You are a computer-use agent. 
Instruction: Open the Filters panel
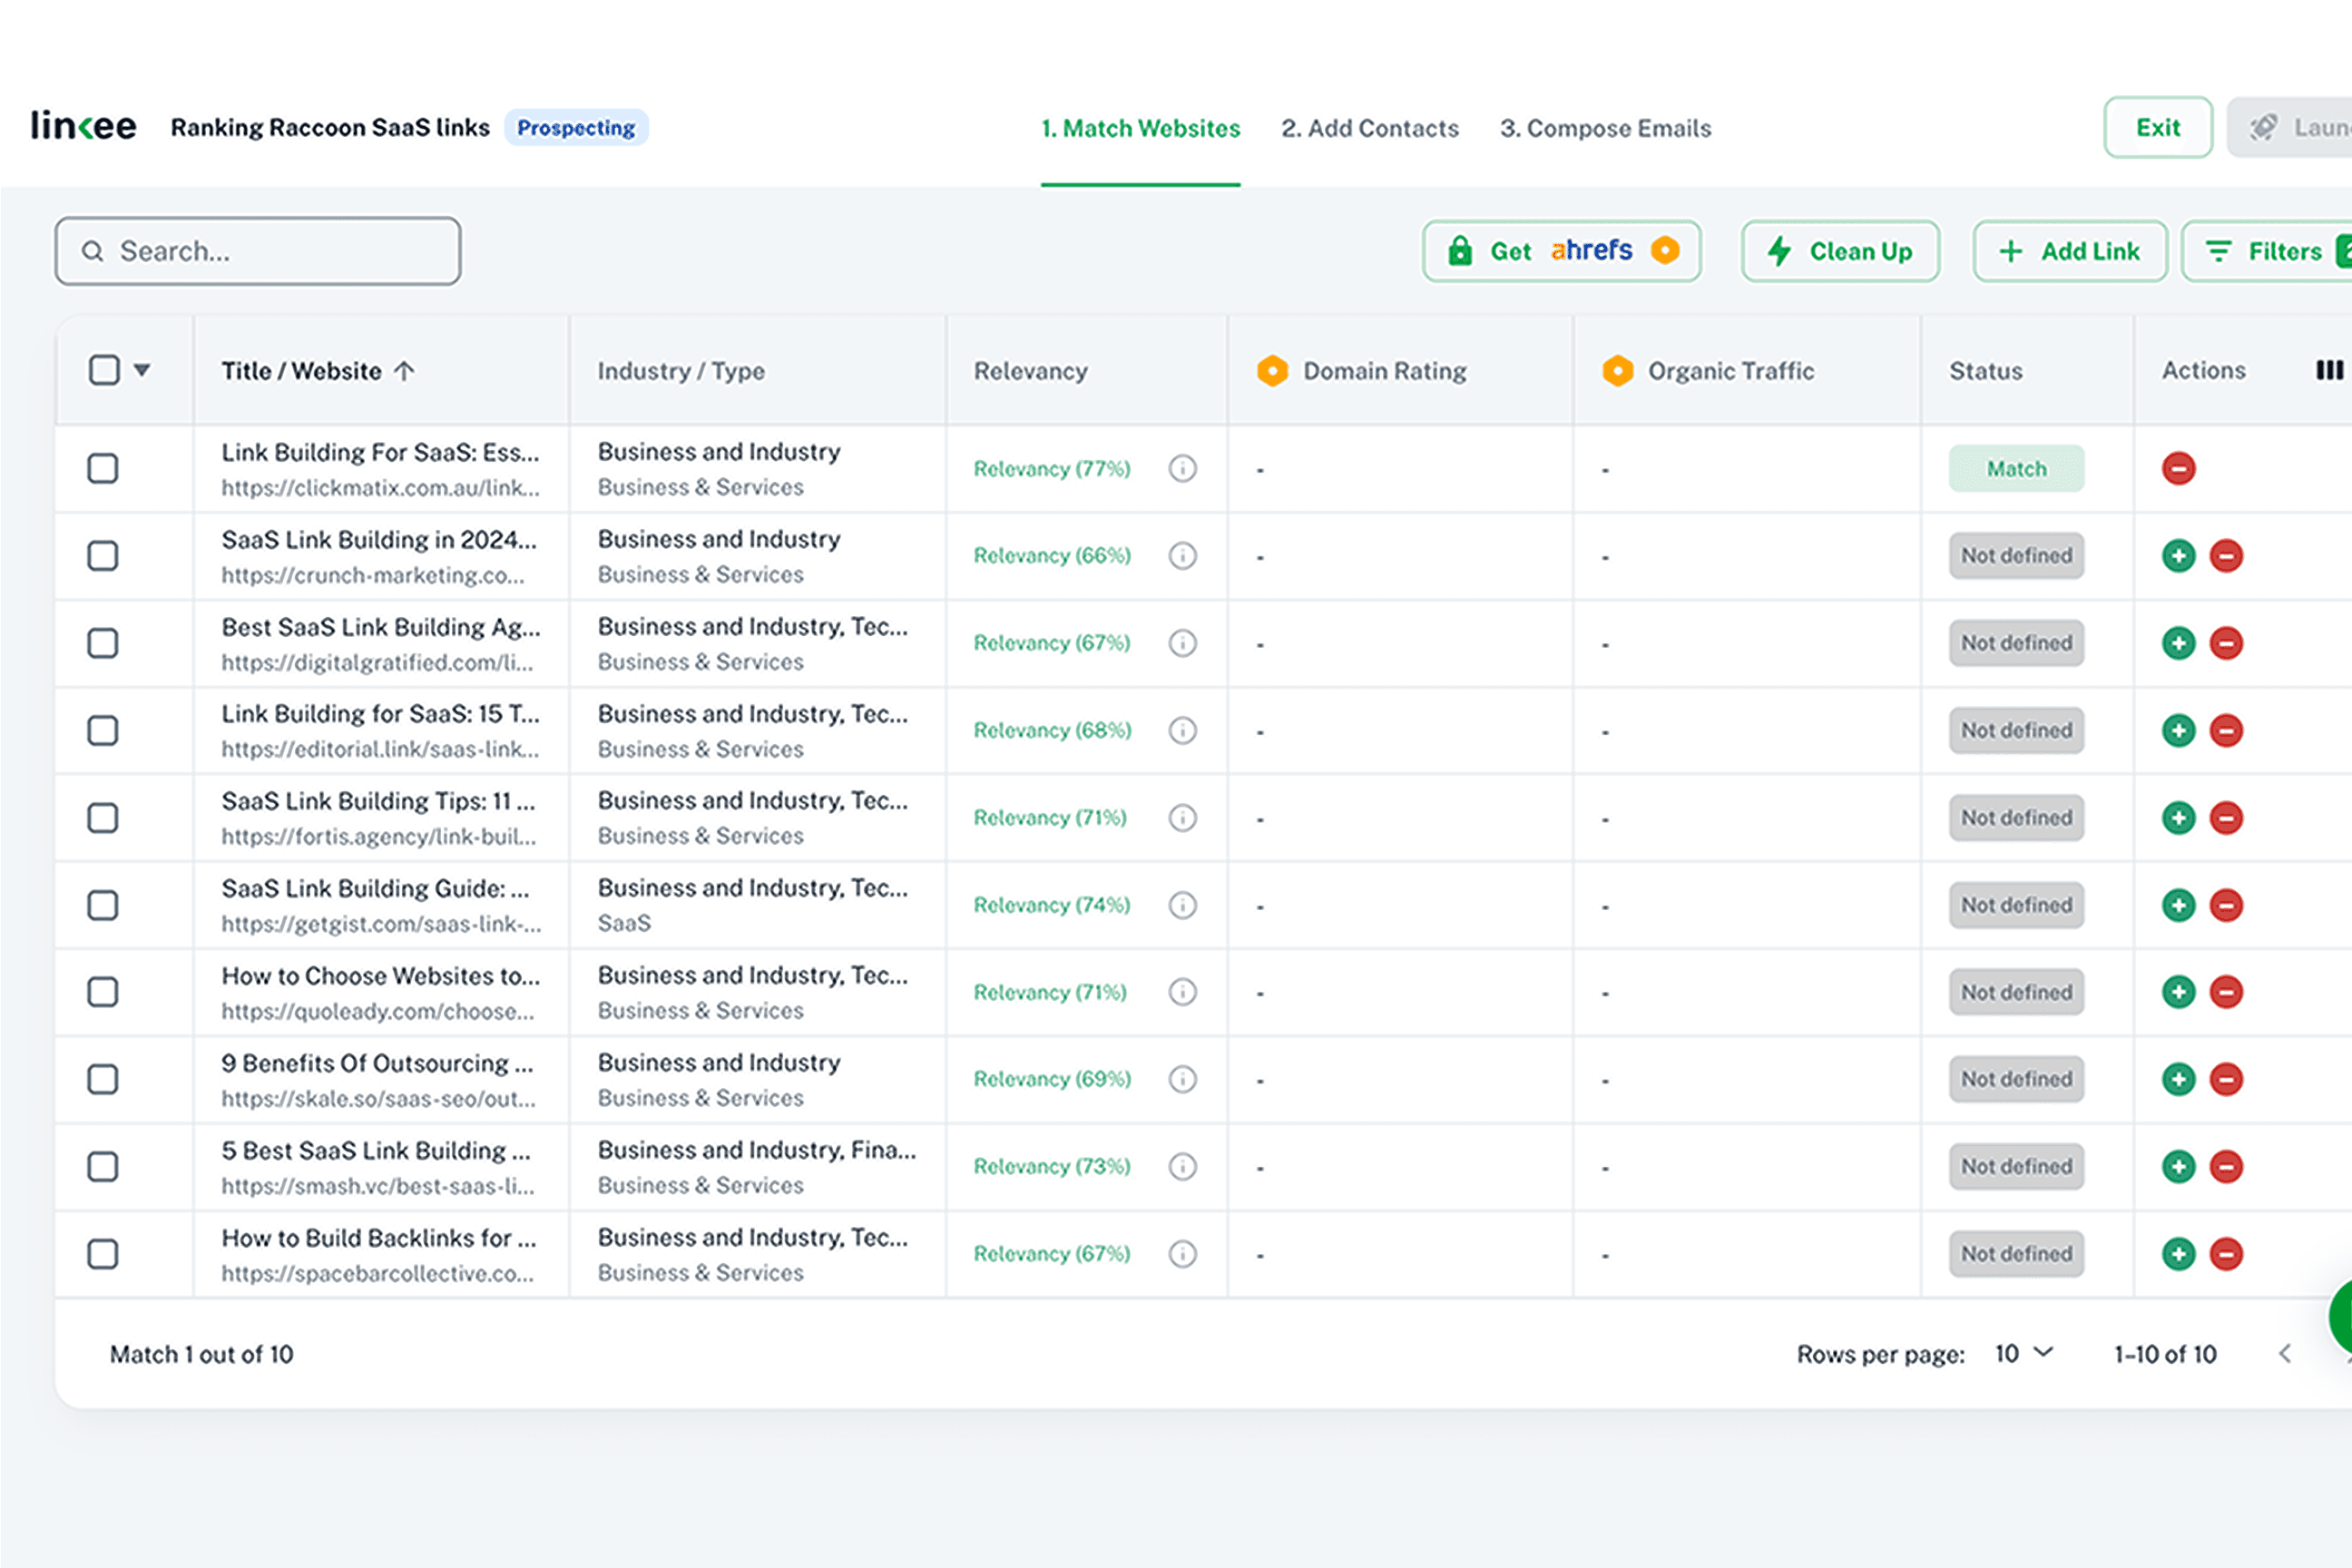2267,252
